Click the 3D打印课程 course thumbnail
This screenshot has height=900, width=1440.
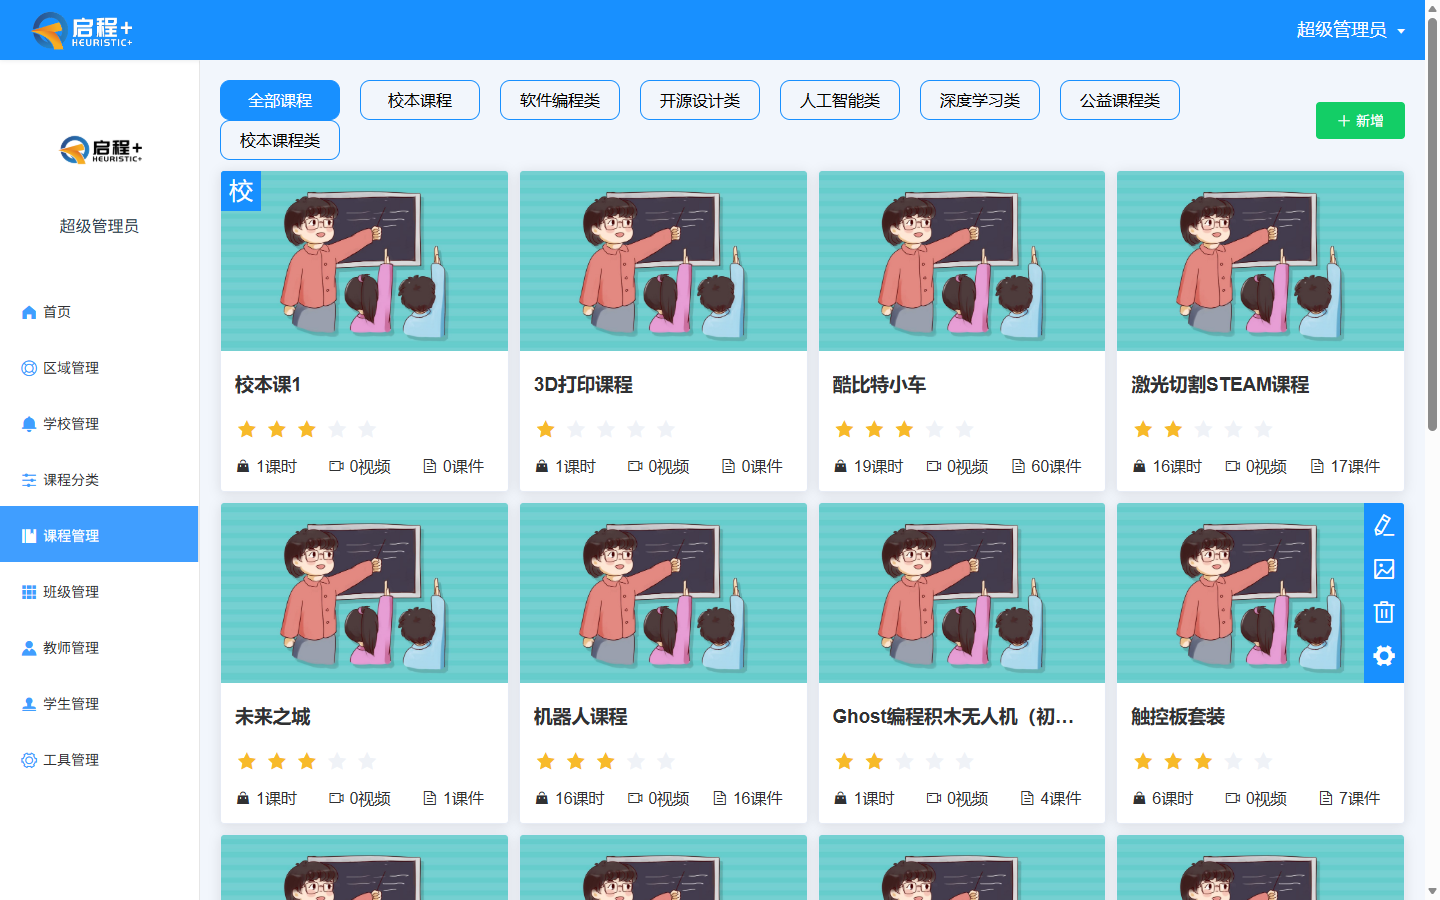(663, 261)
